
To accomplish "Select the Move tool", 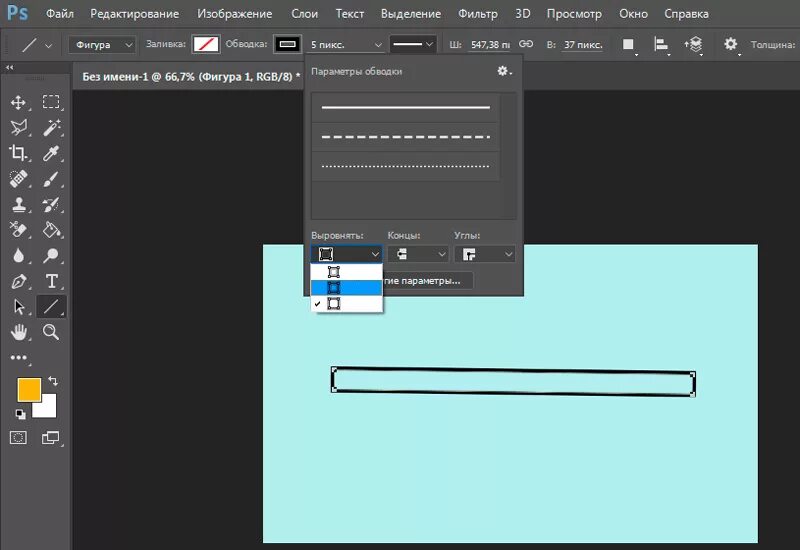I will [x=18, y=102].
